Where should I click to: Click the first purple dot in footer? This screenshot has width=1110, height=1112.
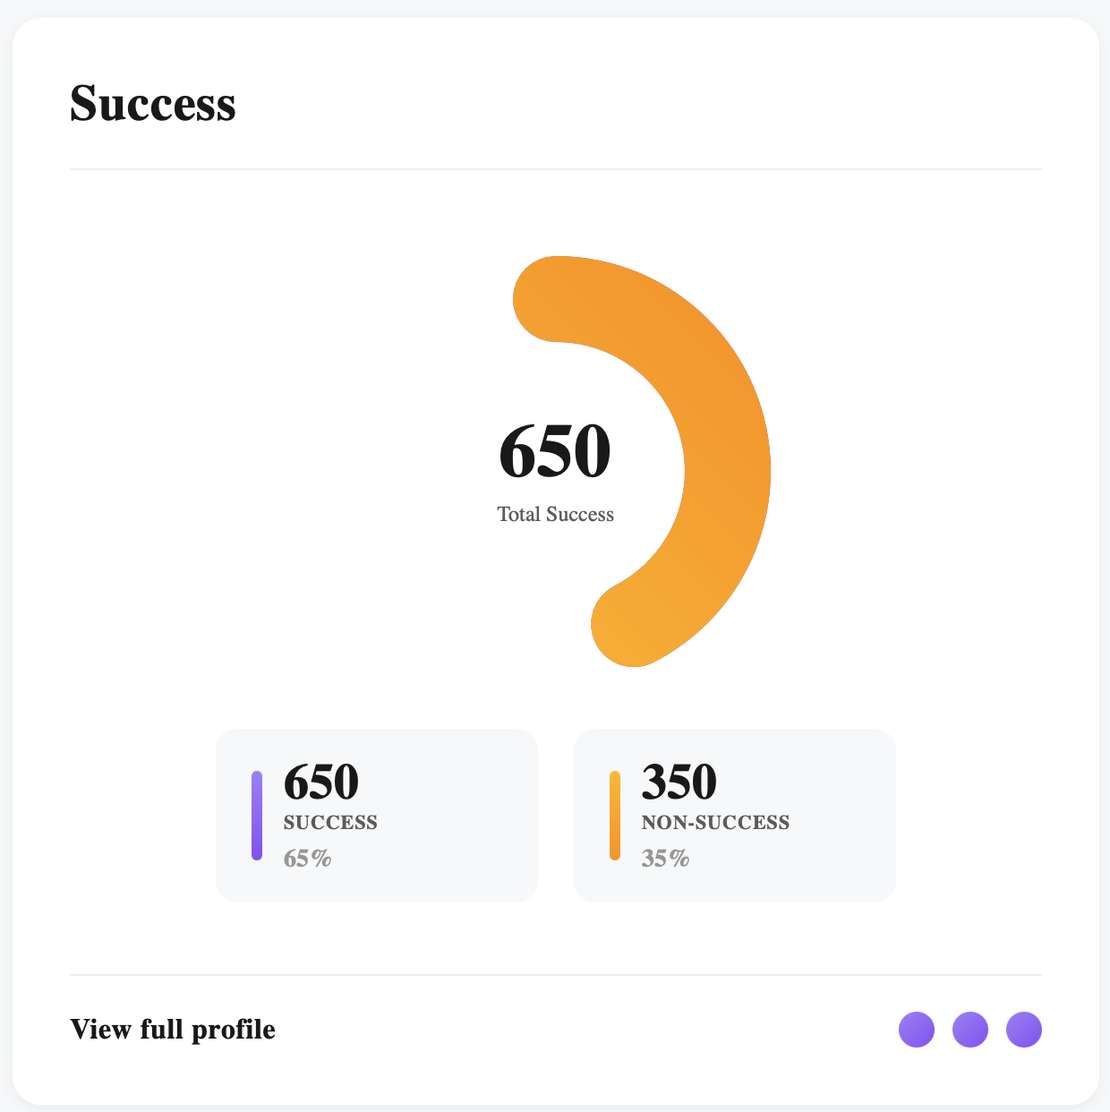(916, 1029)
